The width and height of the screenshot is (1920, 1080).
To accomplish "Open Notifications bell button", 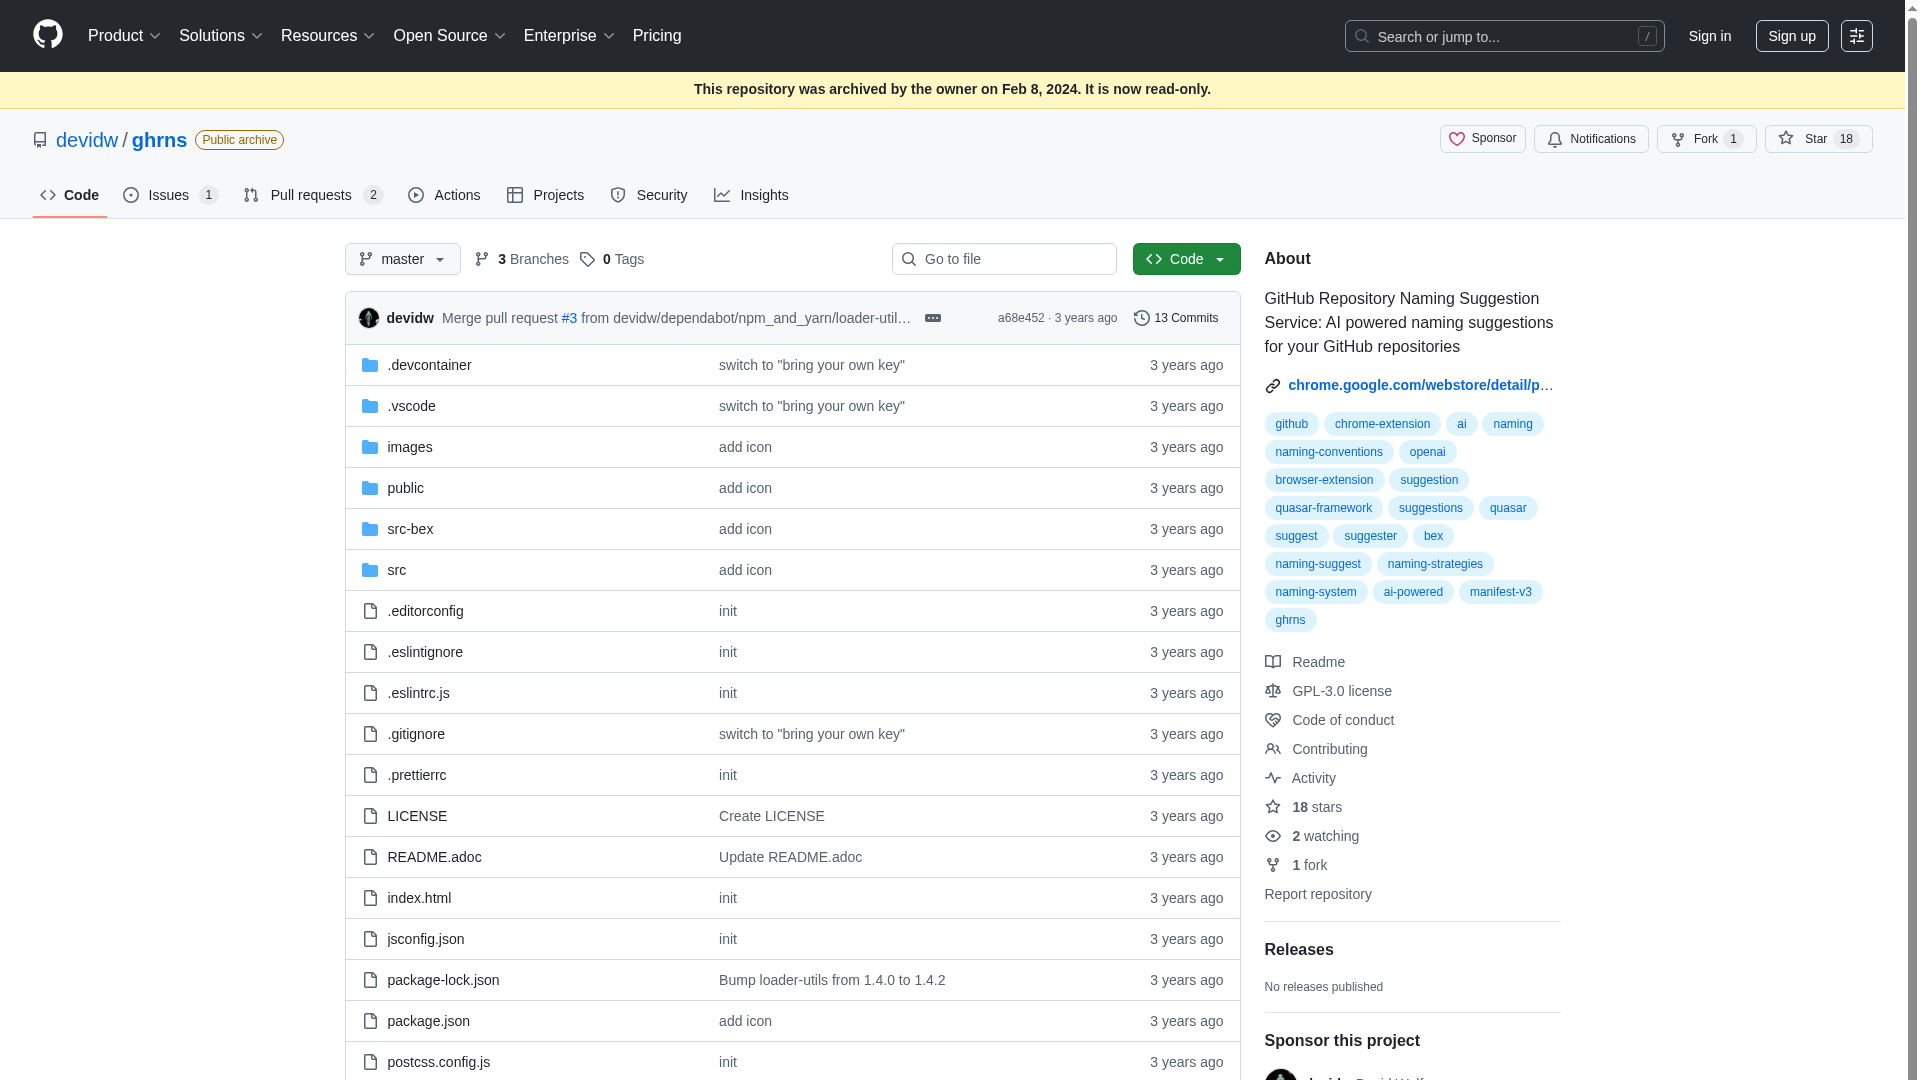I will [x=1590, y=139].
